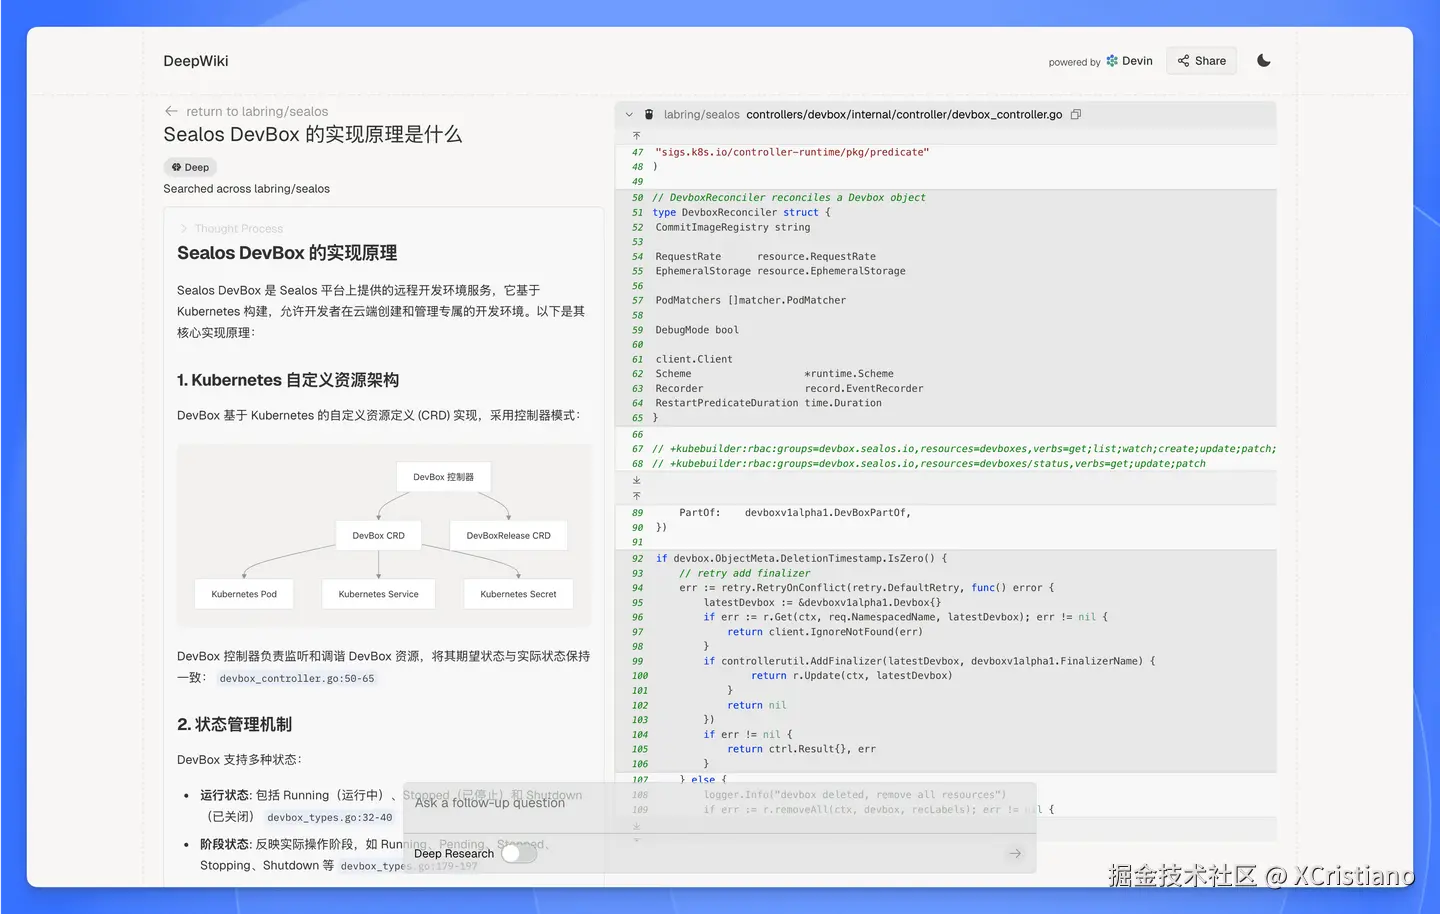
Task: Click the GitHub repo icon in file header
Action: (x=649, y=115)
